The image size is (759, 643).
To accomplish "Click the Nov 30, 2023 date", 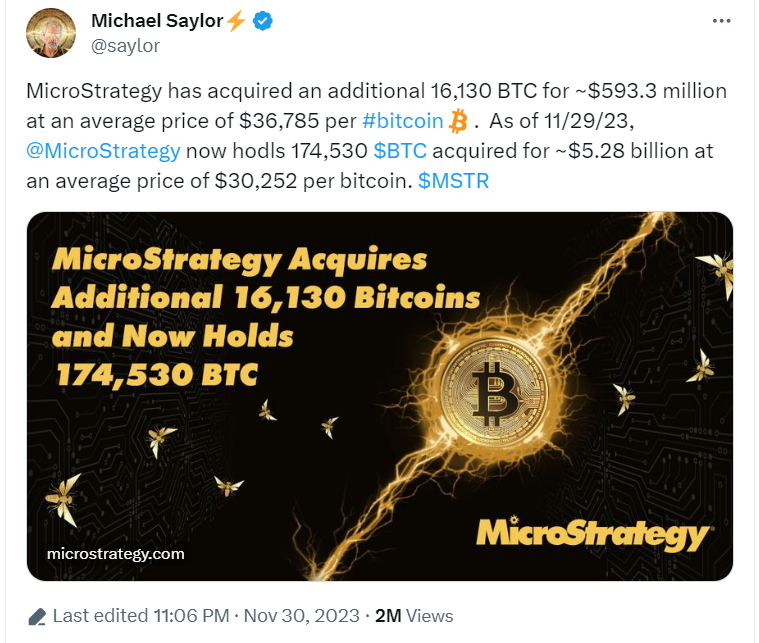I will click(x=302, y=616).
